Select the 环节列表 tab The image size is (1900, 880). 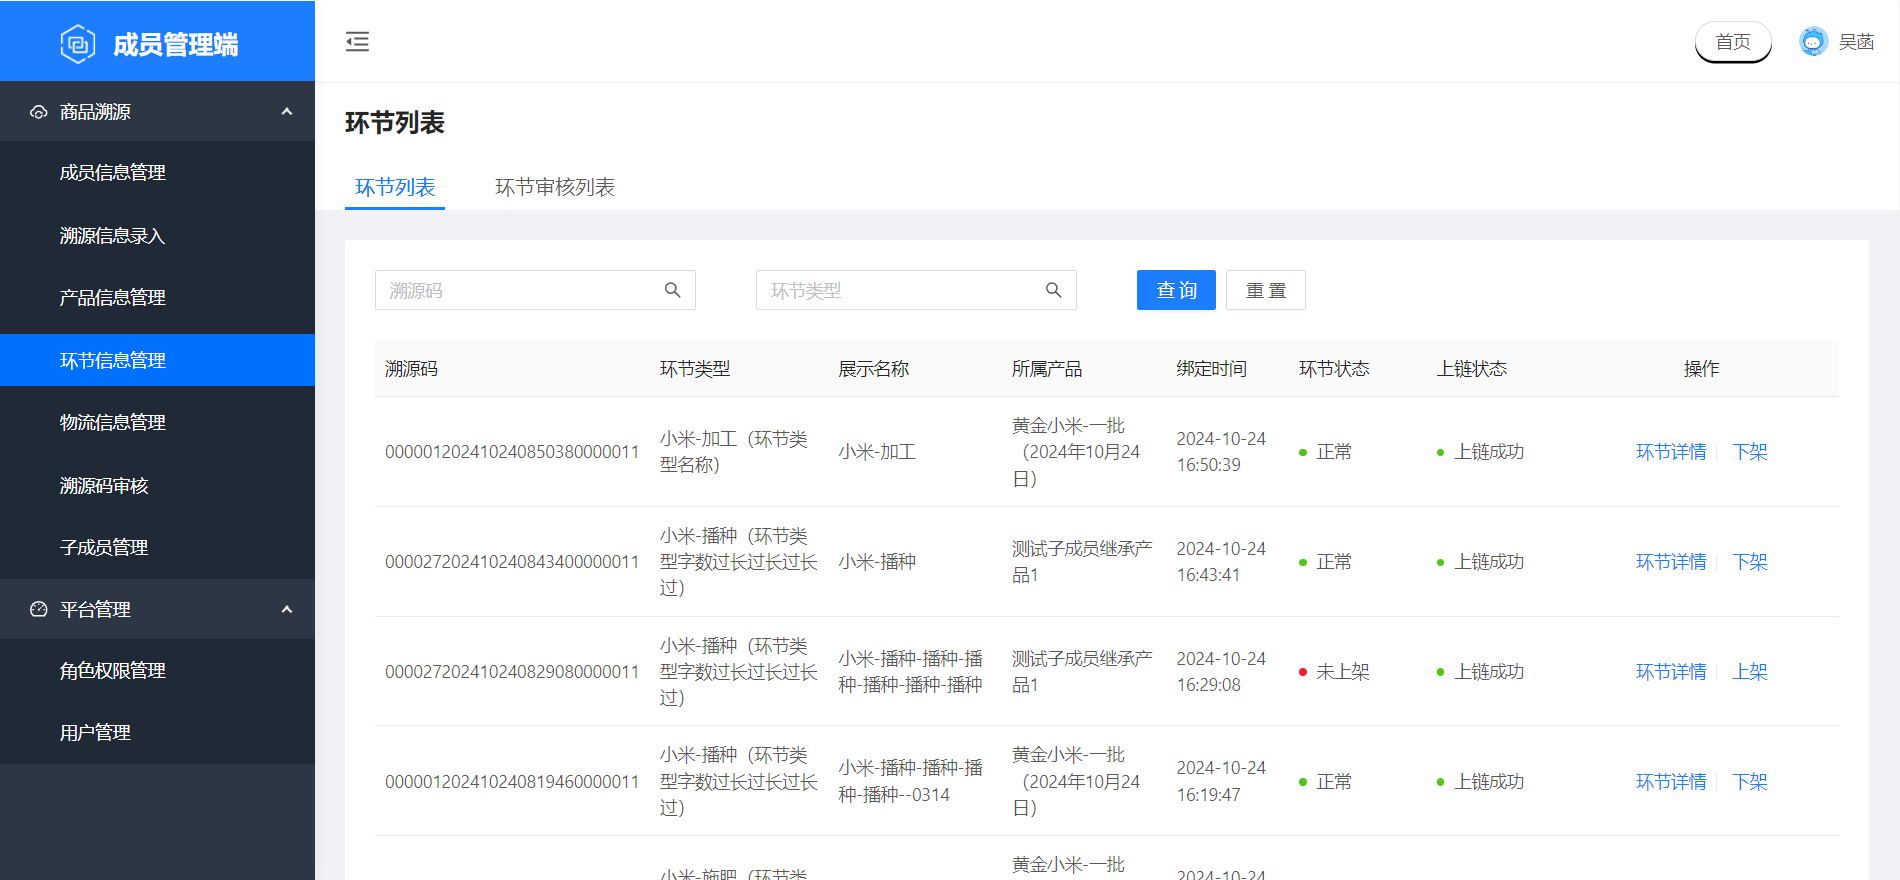click(x=395, y=187)
